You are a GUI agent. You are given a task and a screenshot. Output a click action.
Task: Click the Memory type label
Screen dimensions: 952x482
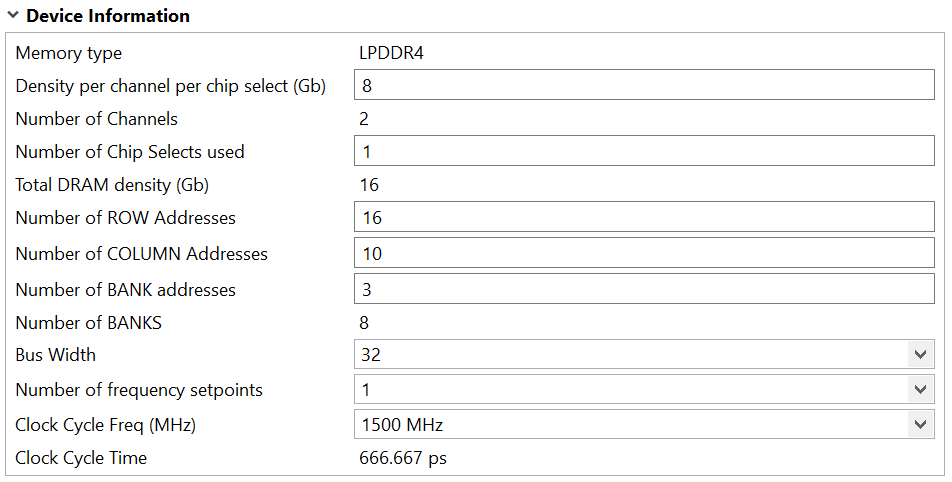(x=68, y=53)
